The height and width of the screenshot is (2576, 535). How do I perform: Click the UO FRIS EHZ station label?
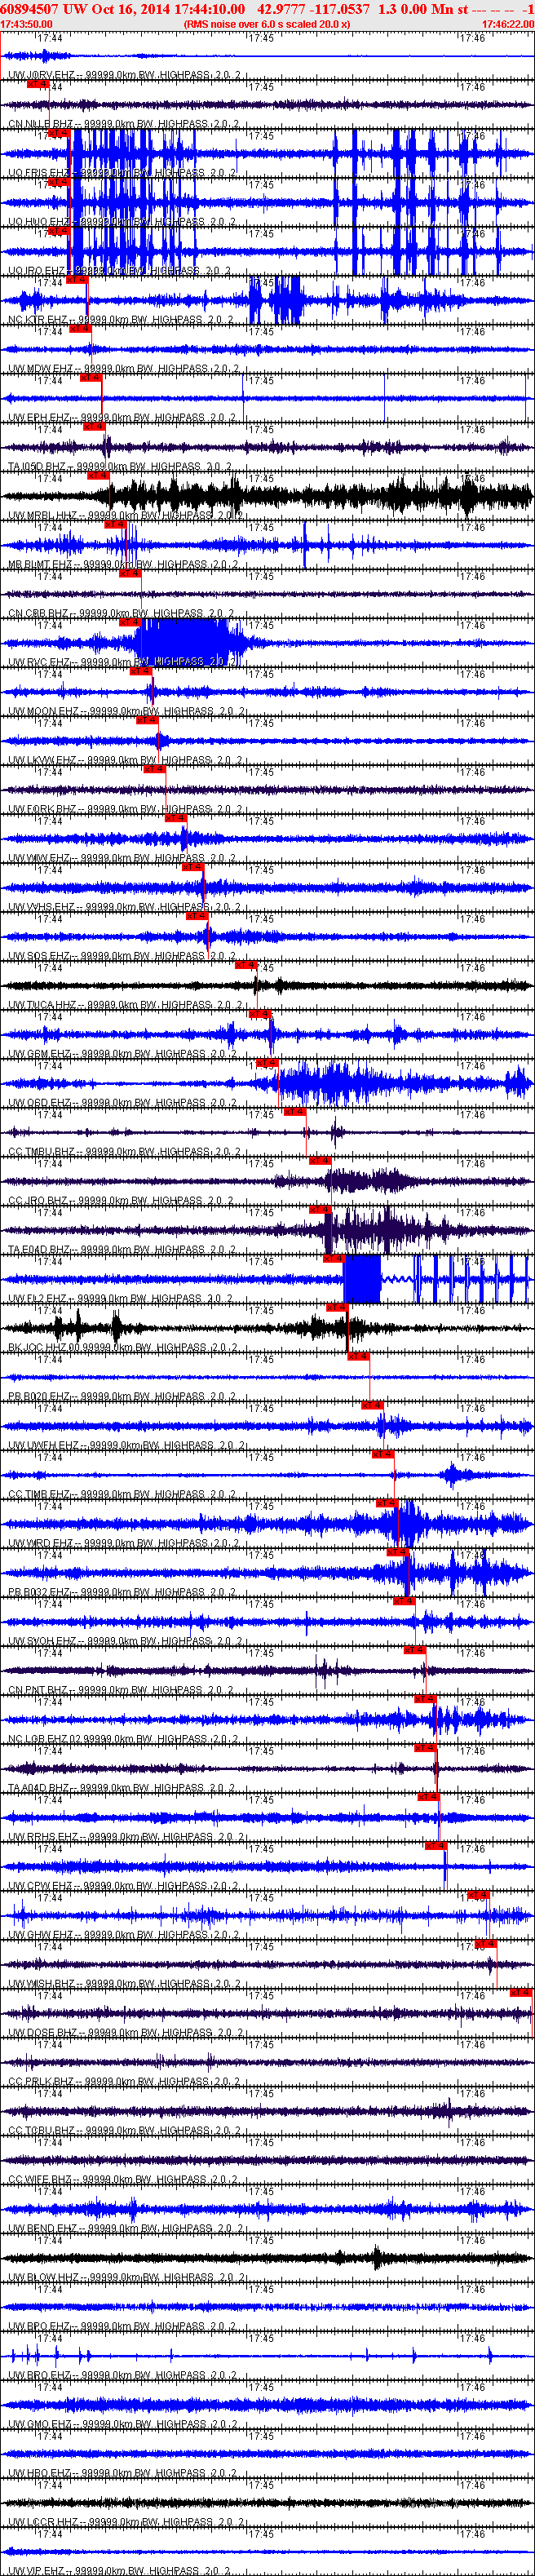pos(39,173)
